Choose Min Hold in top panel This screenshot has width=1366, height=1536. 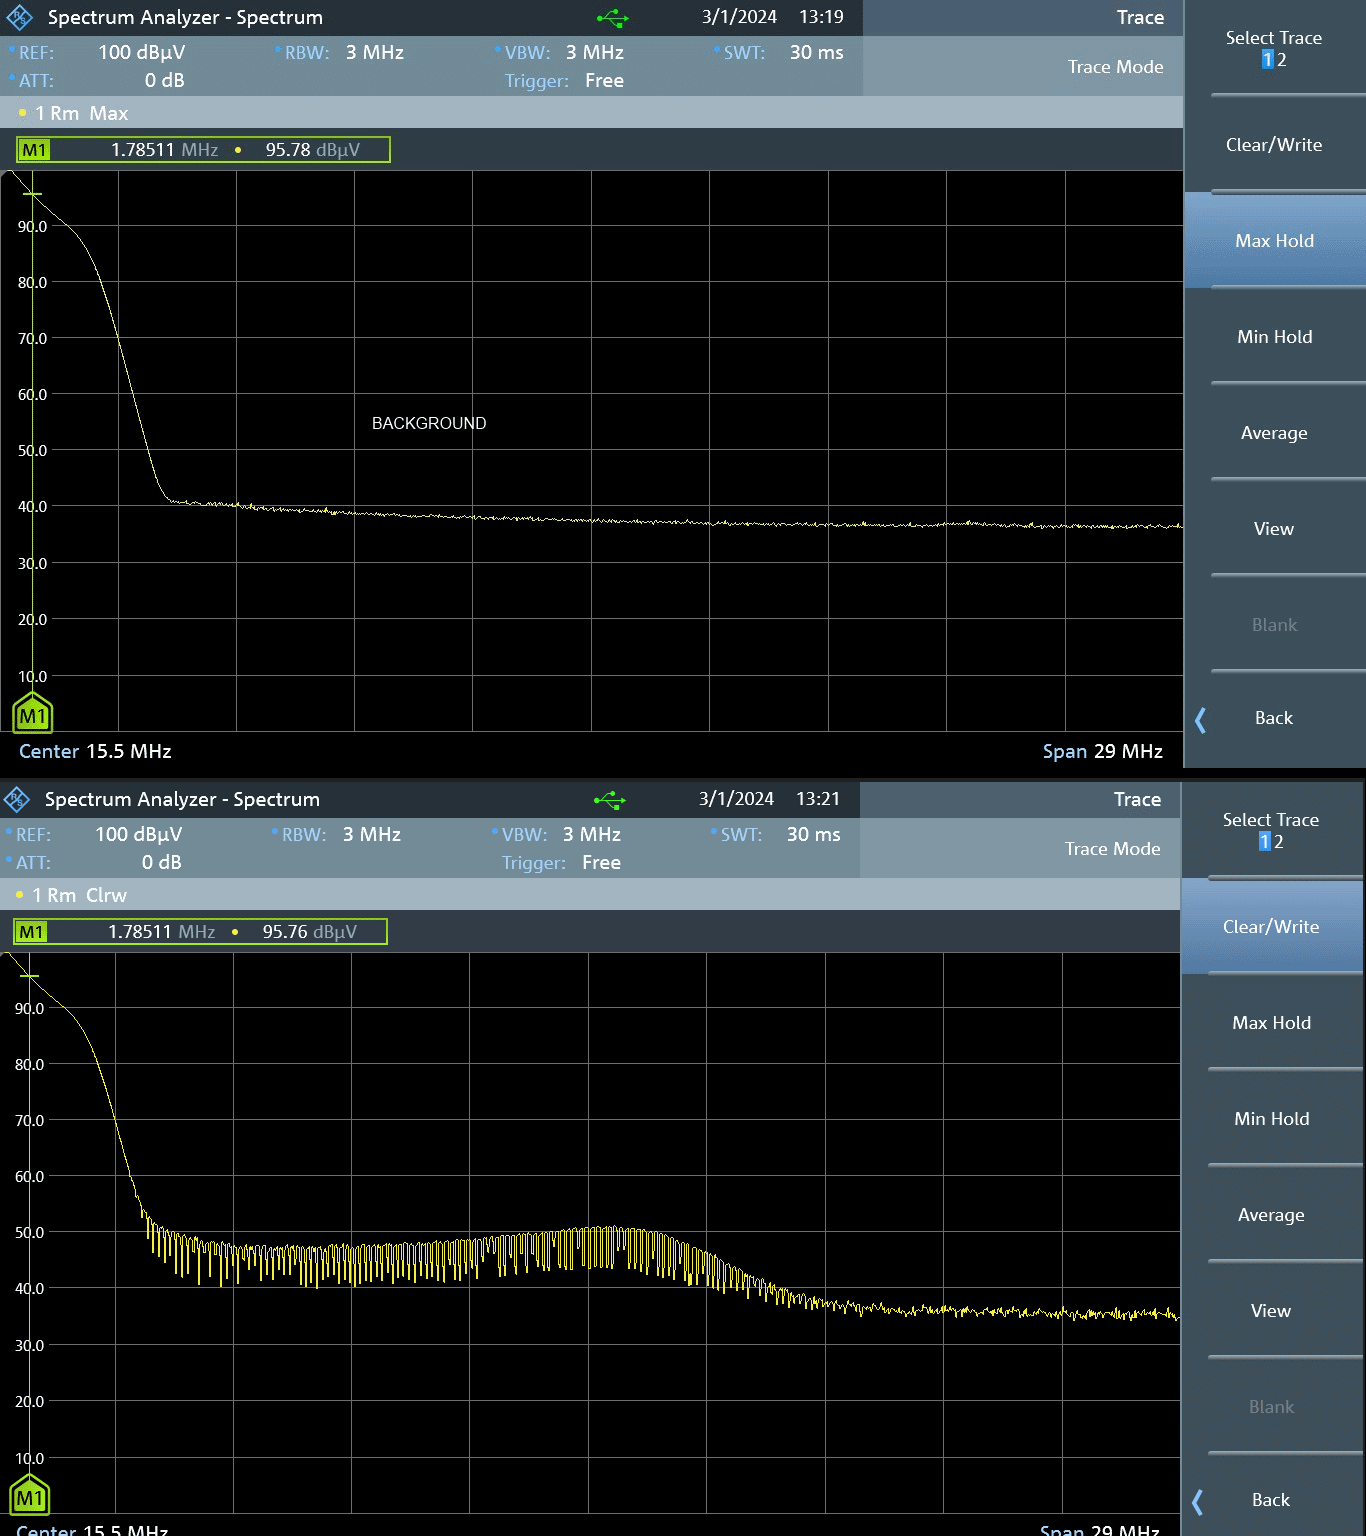point(1274,337)
